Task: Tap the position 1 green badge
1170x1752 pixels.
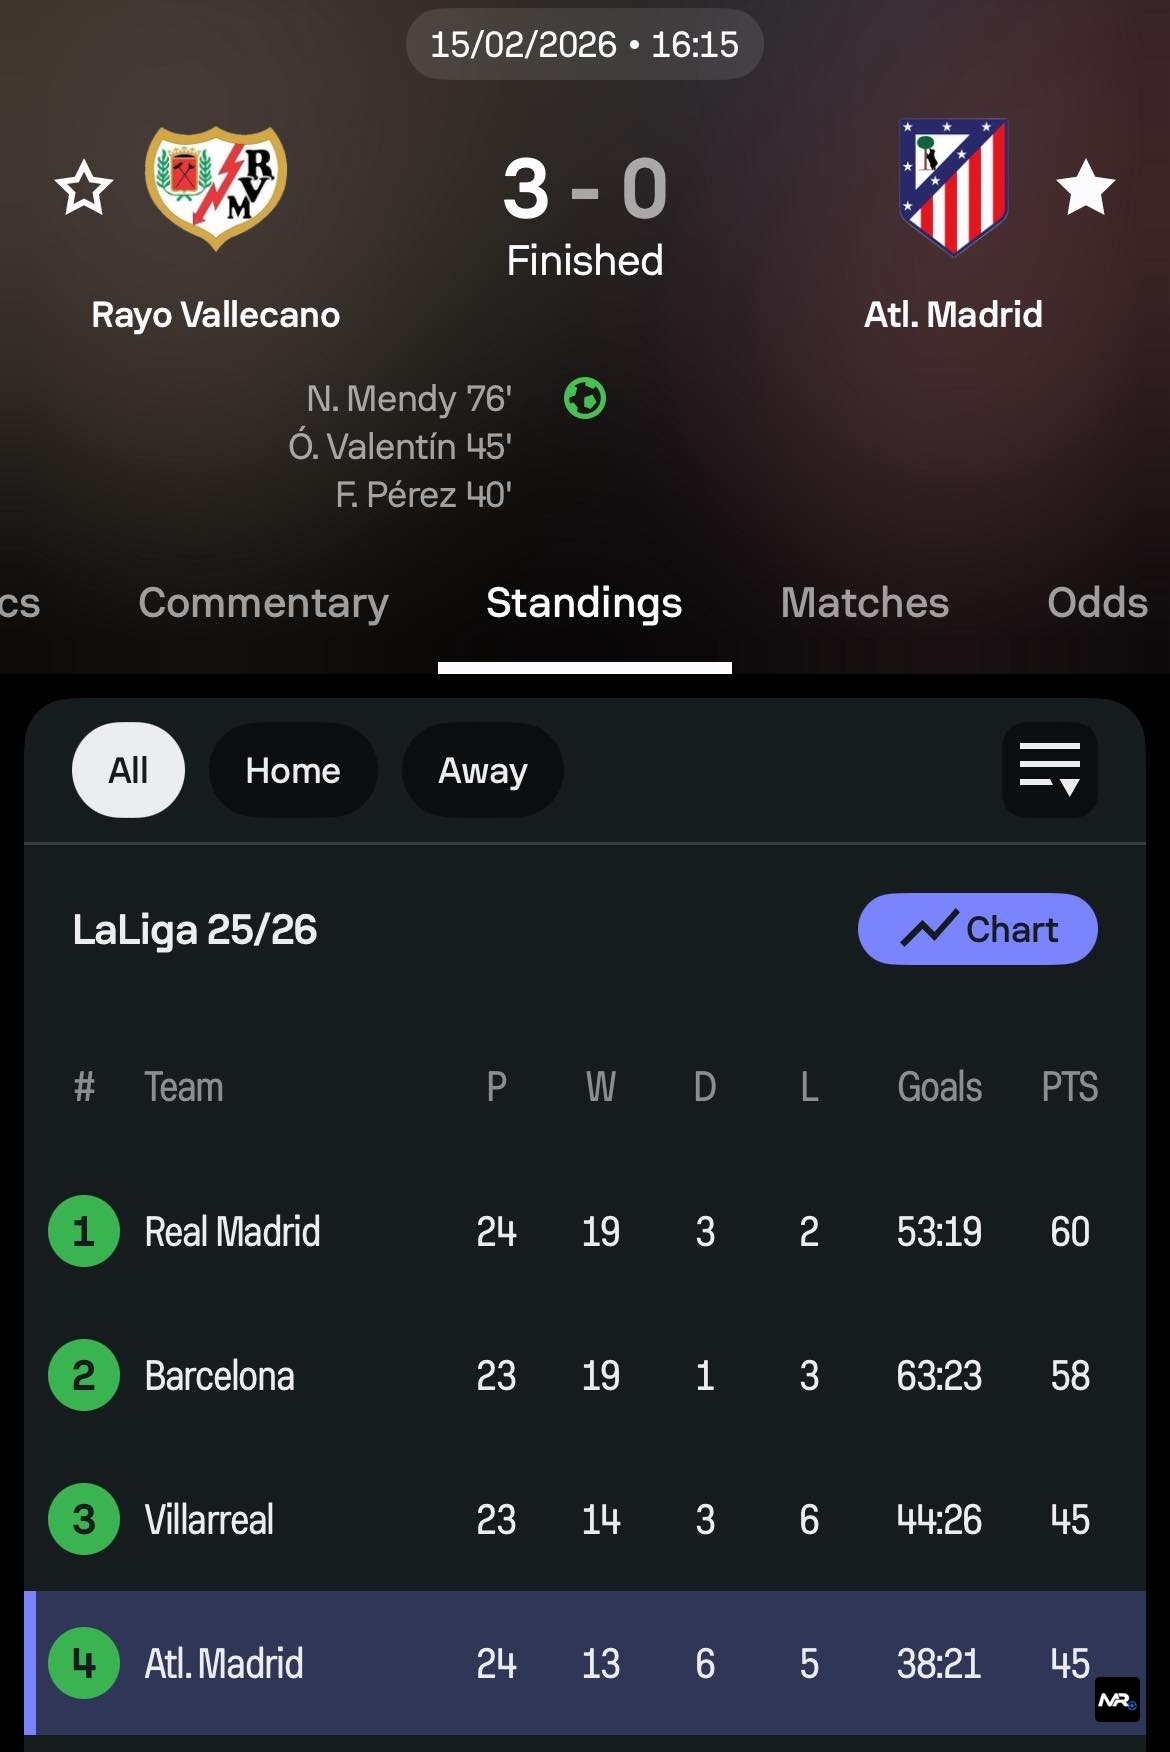Action: coord(84,1231)
